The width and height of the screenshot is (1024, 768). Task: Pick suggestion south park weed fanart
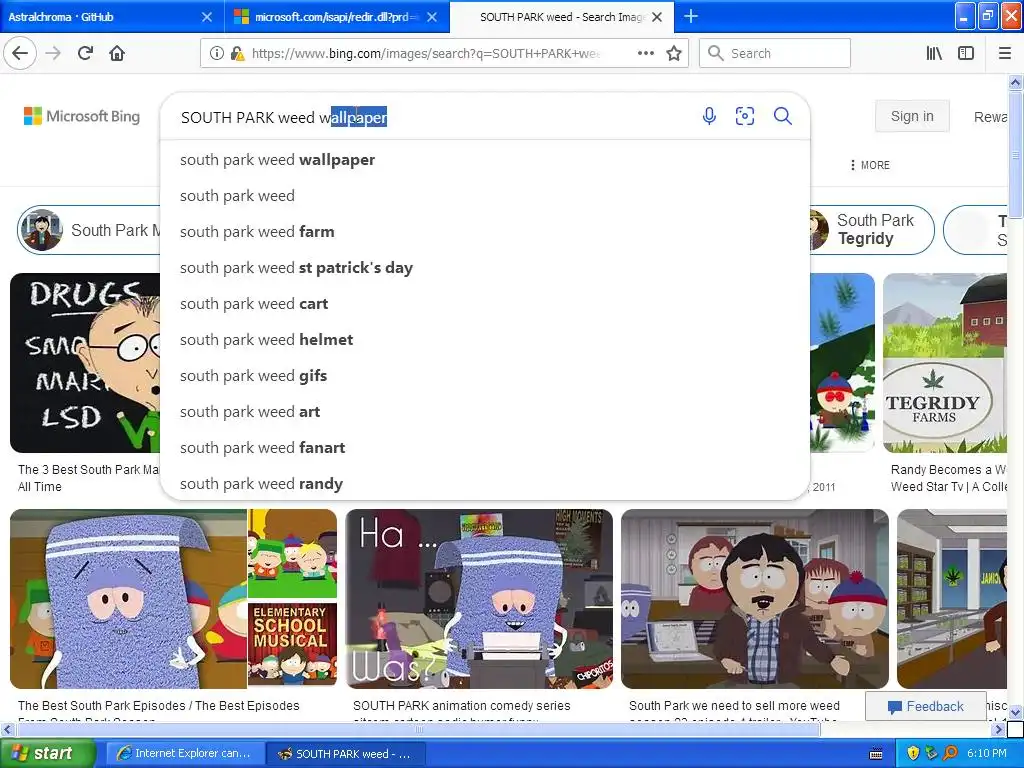pos(485,447)
